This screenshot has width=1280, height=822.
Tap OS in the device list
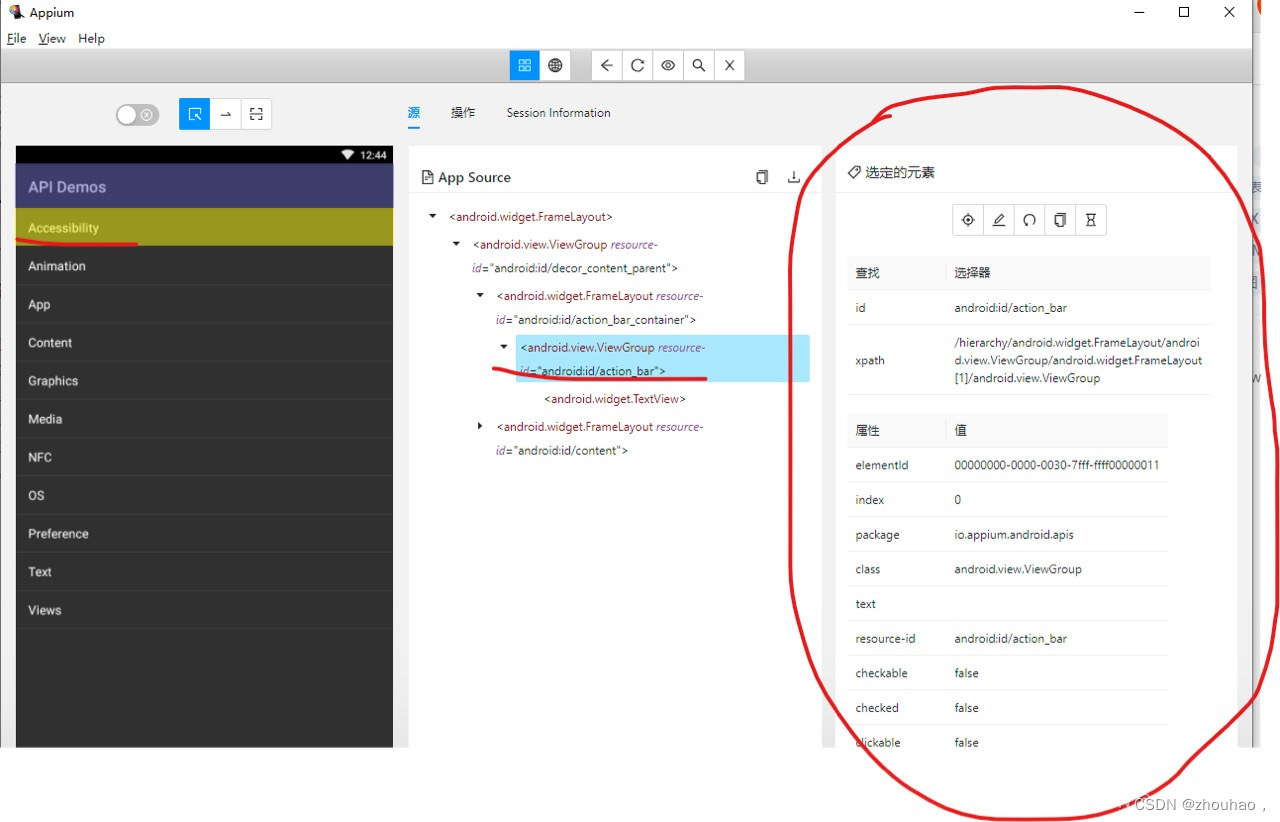[x=204, y=495]
